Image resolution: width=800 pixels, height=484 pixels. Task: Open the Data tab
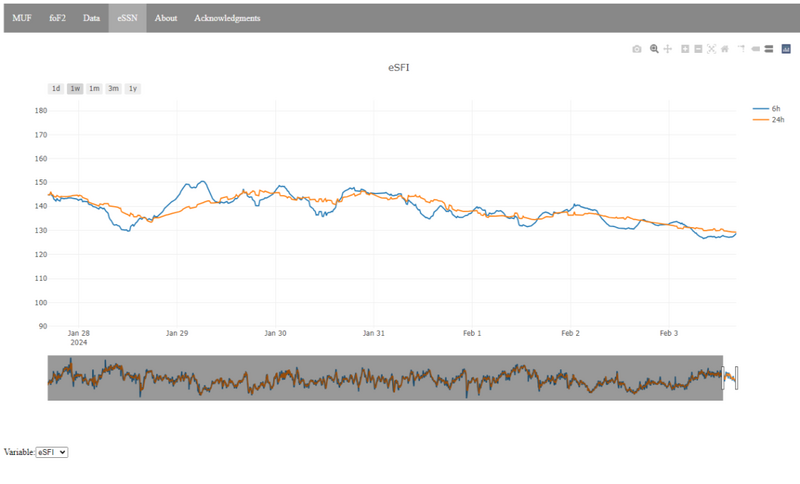91,18
